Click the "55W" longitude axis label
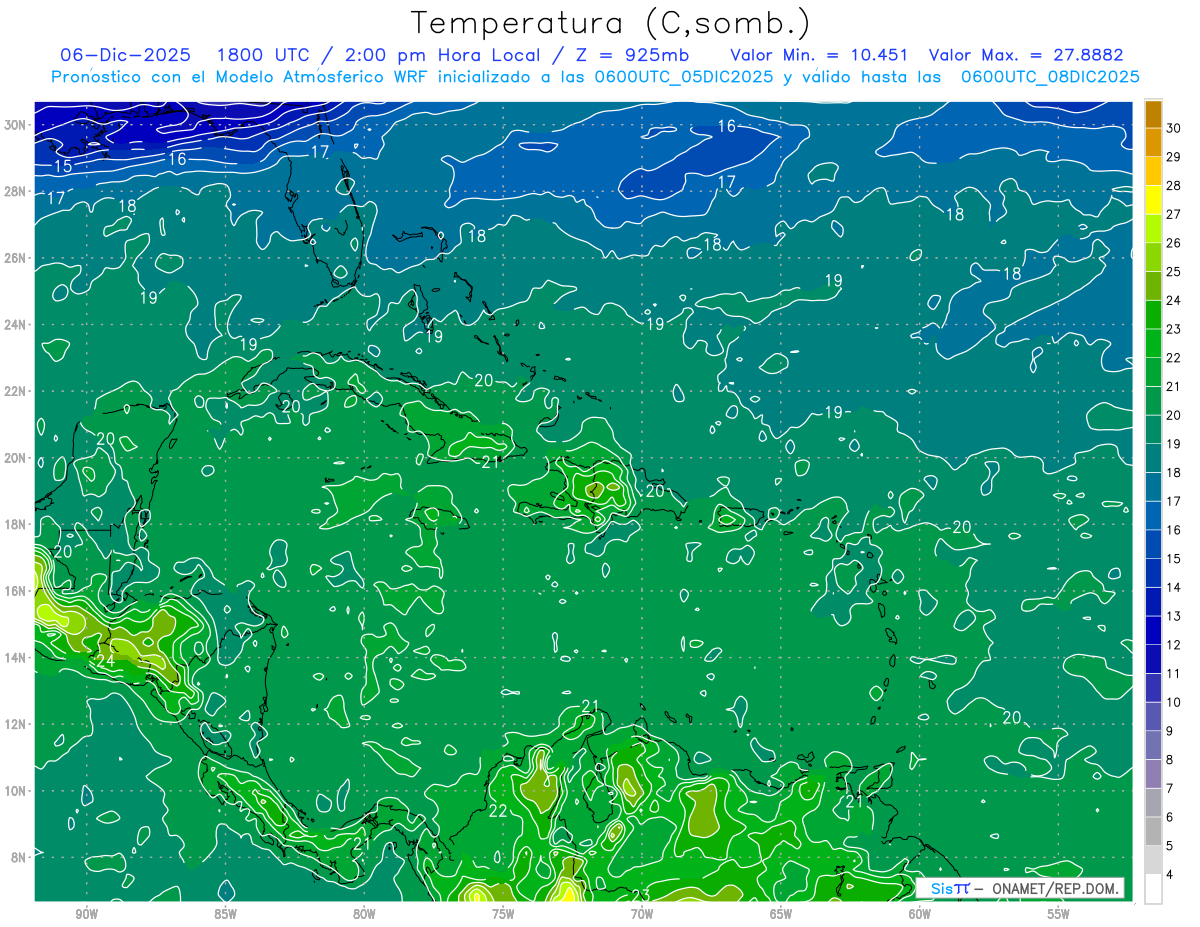1200x927 pixels. (1059, 914)
